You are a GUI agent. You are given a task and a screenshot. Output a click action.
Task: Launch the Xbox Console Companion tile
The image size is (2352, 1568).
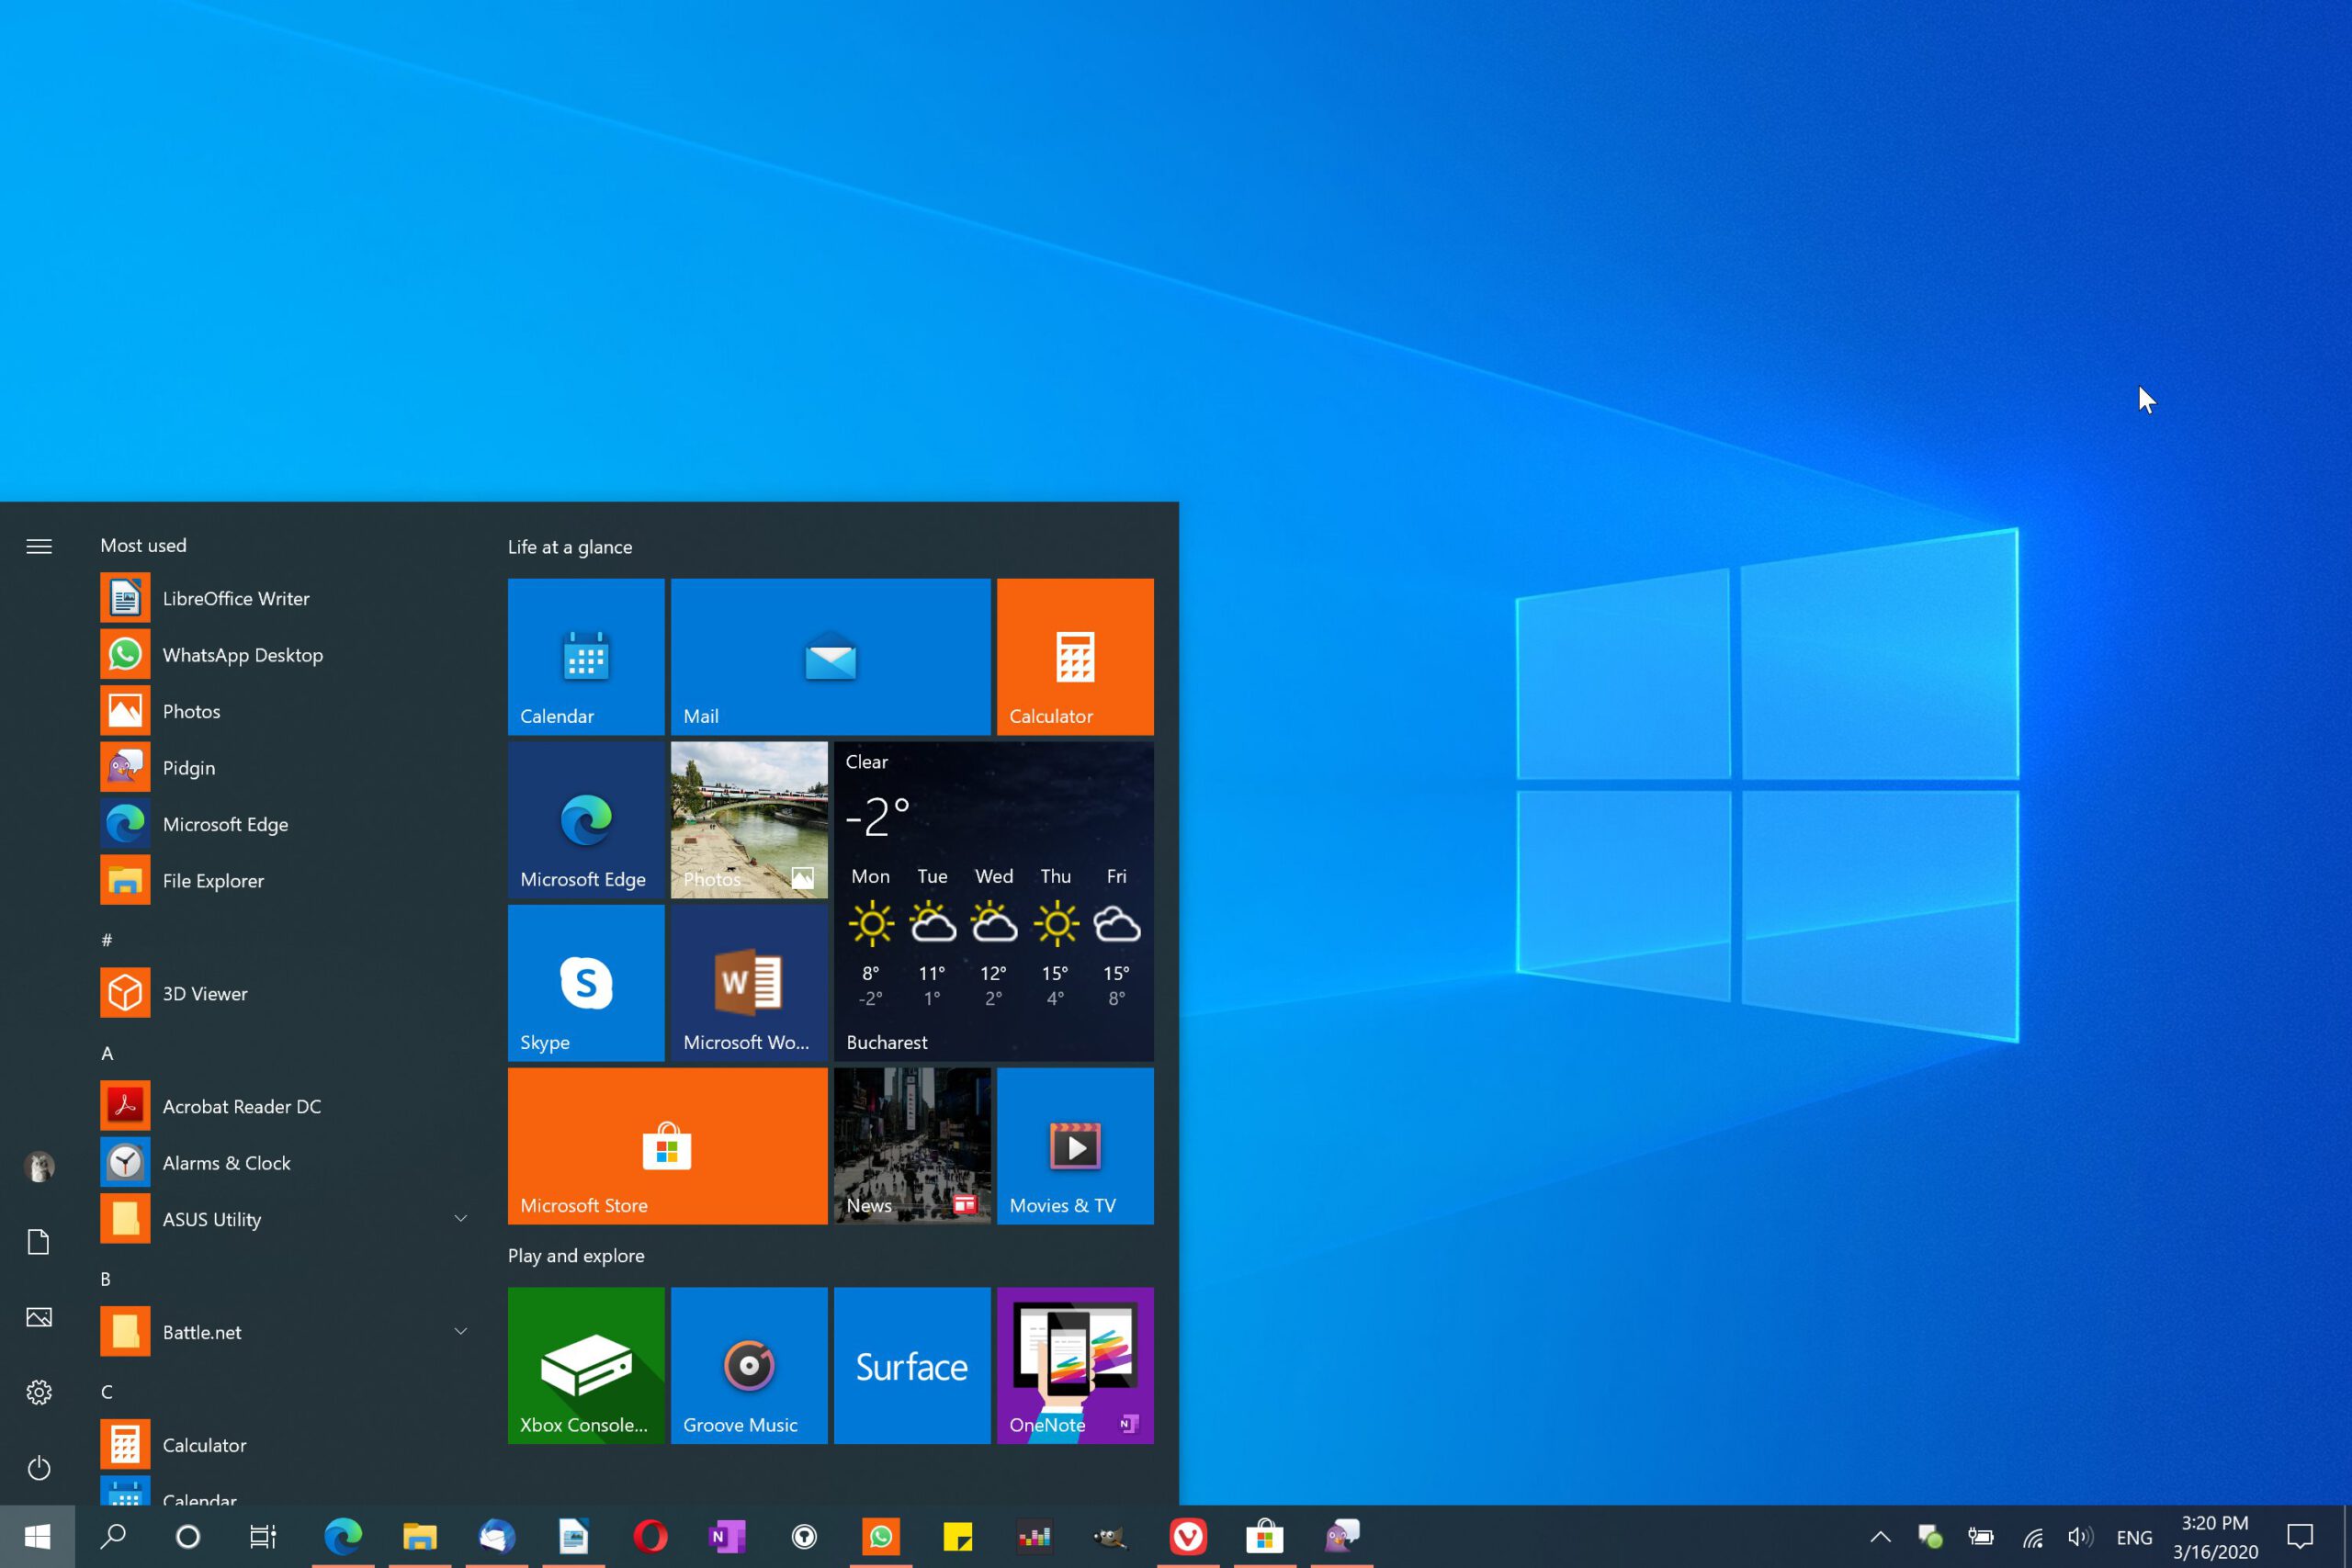coord(586,1365)
